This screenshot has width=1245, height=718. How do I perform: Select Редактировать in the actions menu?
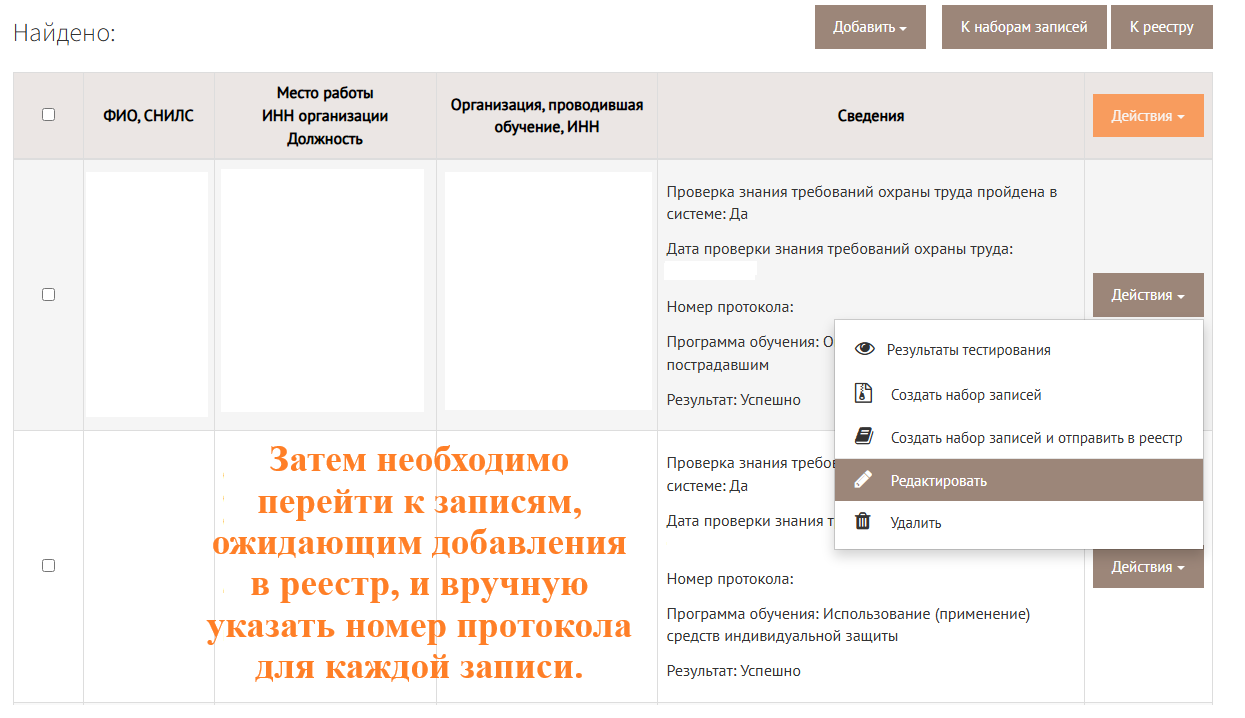click(x=1019, y=480)
